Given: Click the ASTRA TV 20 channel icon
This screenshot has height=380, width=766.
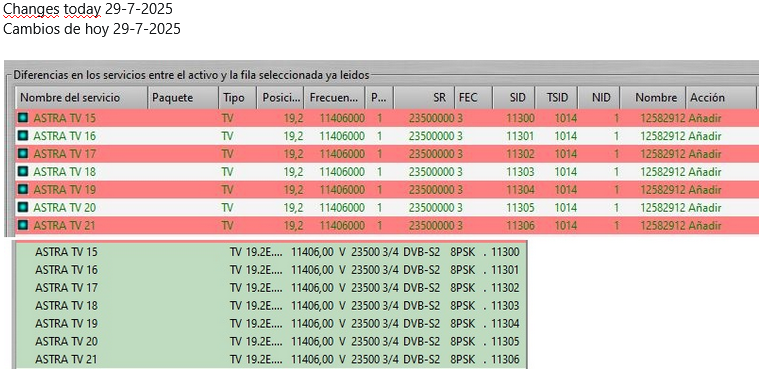Looking at the screenshot, I should pos(22,208).
